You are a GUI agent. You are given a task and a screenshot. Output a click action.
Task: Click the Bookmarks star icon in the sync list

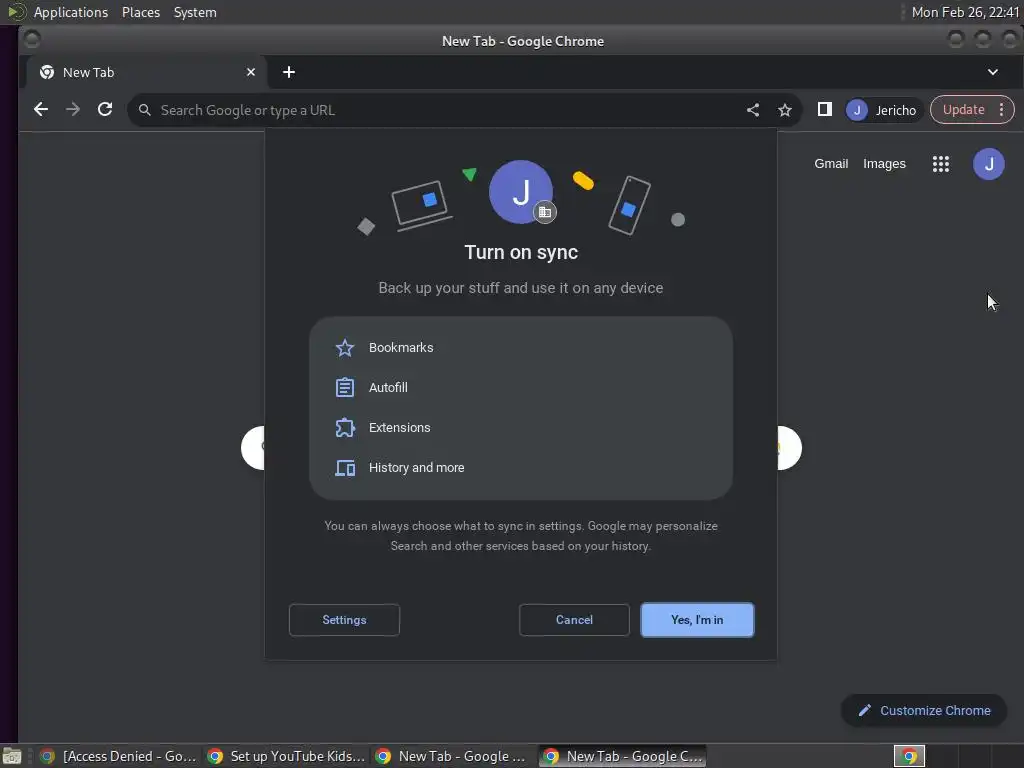[x=345, y=348]
